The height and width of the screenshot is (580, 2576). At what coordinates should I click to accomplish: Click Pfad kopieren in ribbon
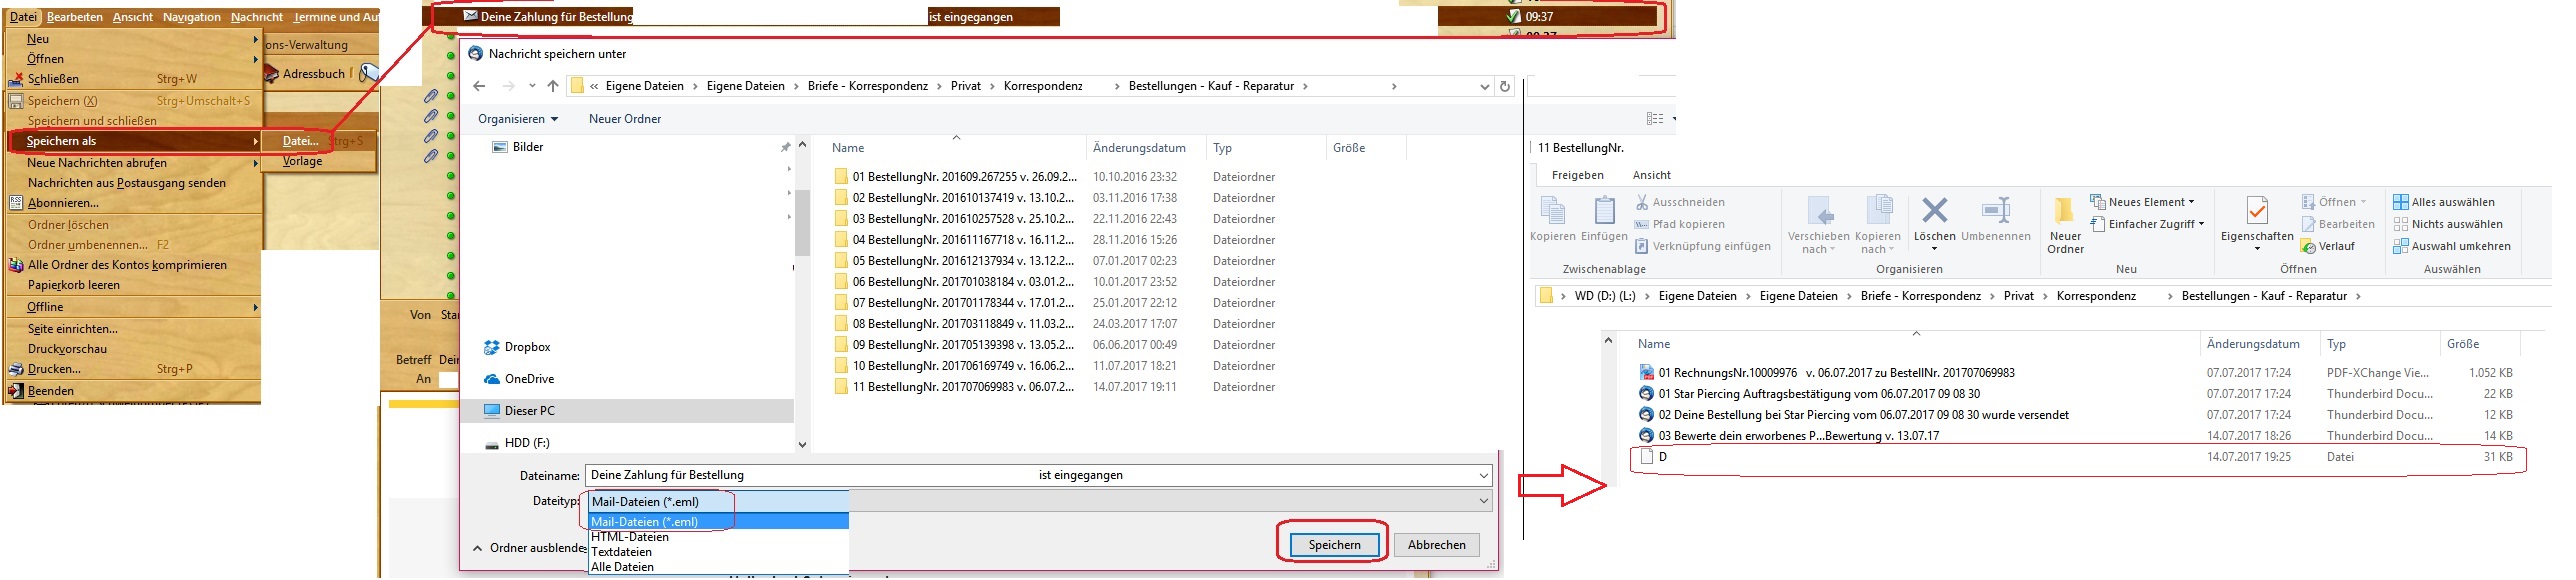pos(1680,224)
